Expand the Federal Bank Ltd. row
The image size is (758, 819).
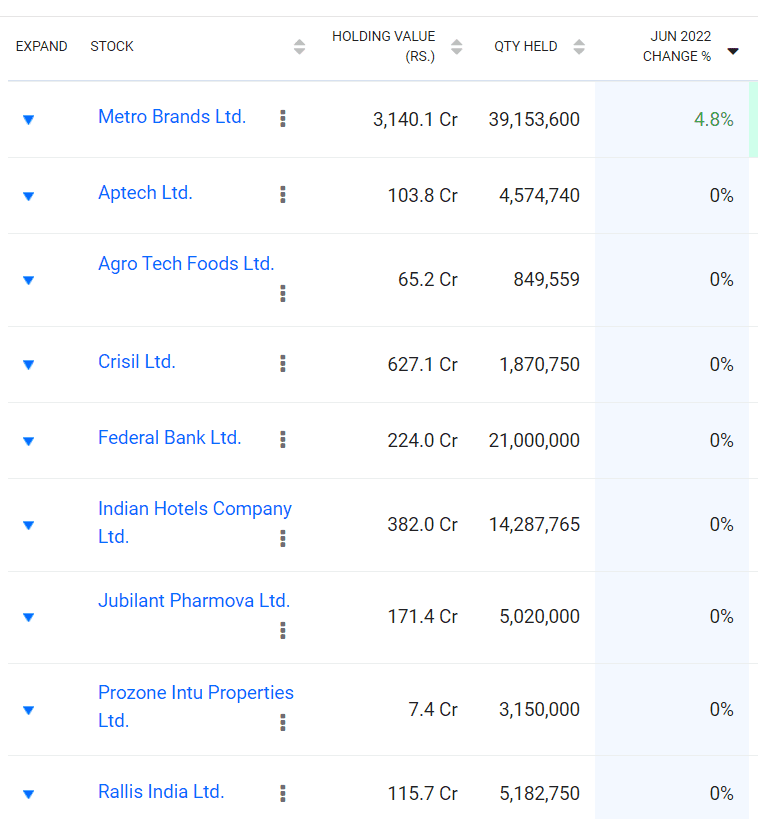(29, 441)
